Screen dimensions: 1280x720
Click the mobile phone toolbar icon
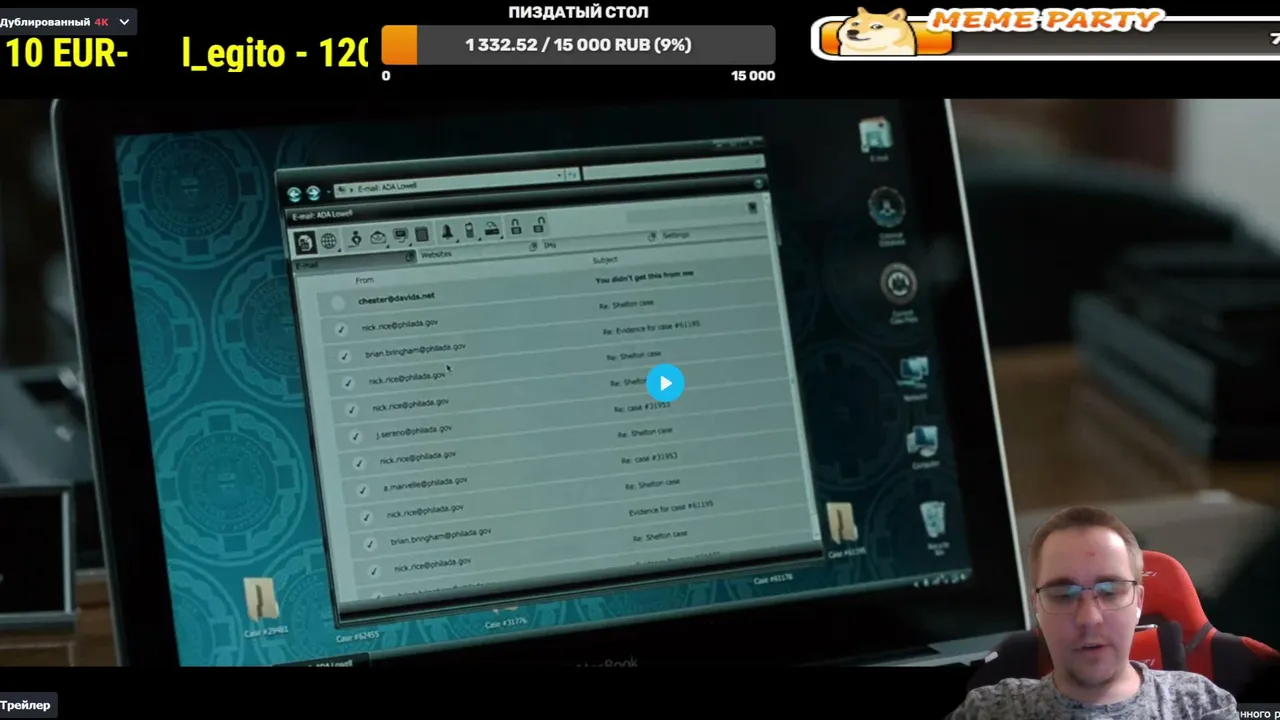pos(469,231)
